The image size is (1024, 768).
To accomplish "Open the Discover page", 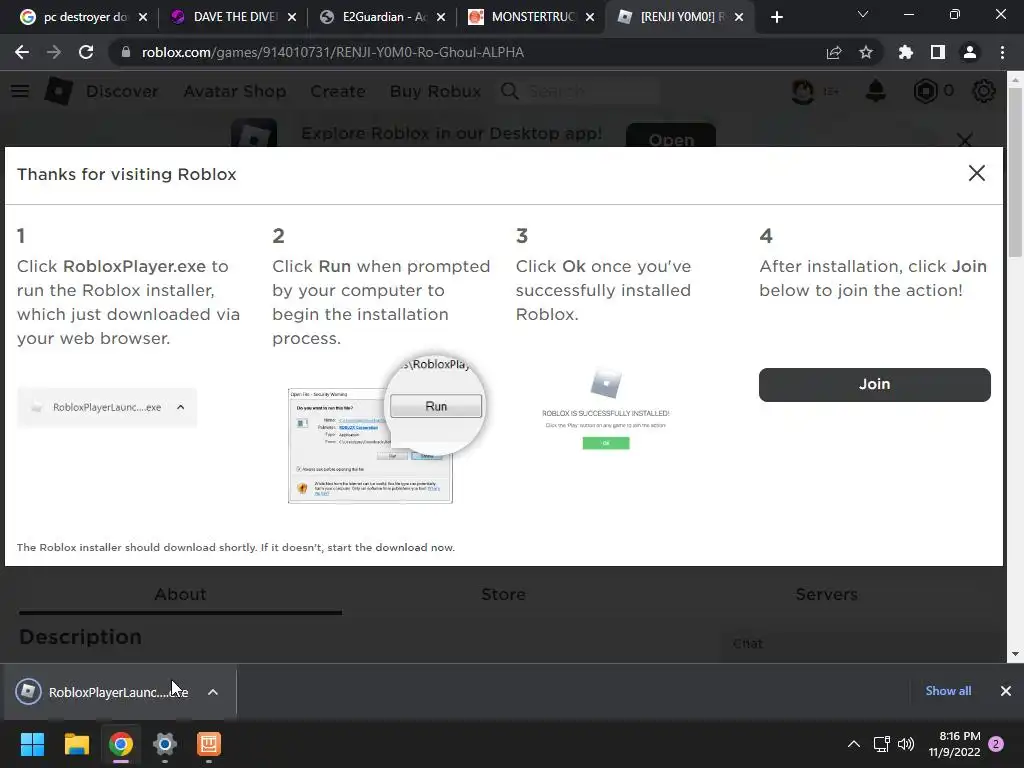I will click(x=122, y=91).
